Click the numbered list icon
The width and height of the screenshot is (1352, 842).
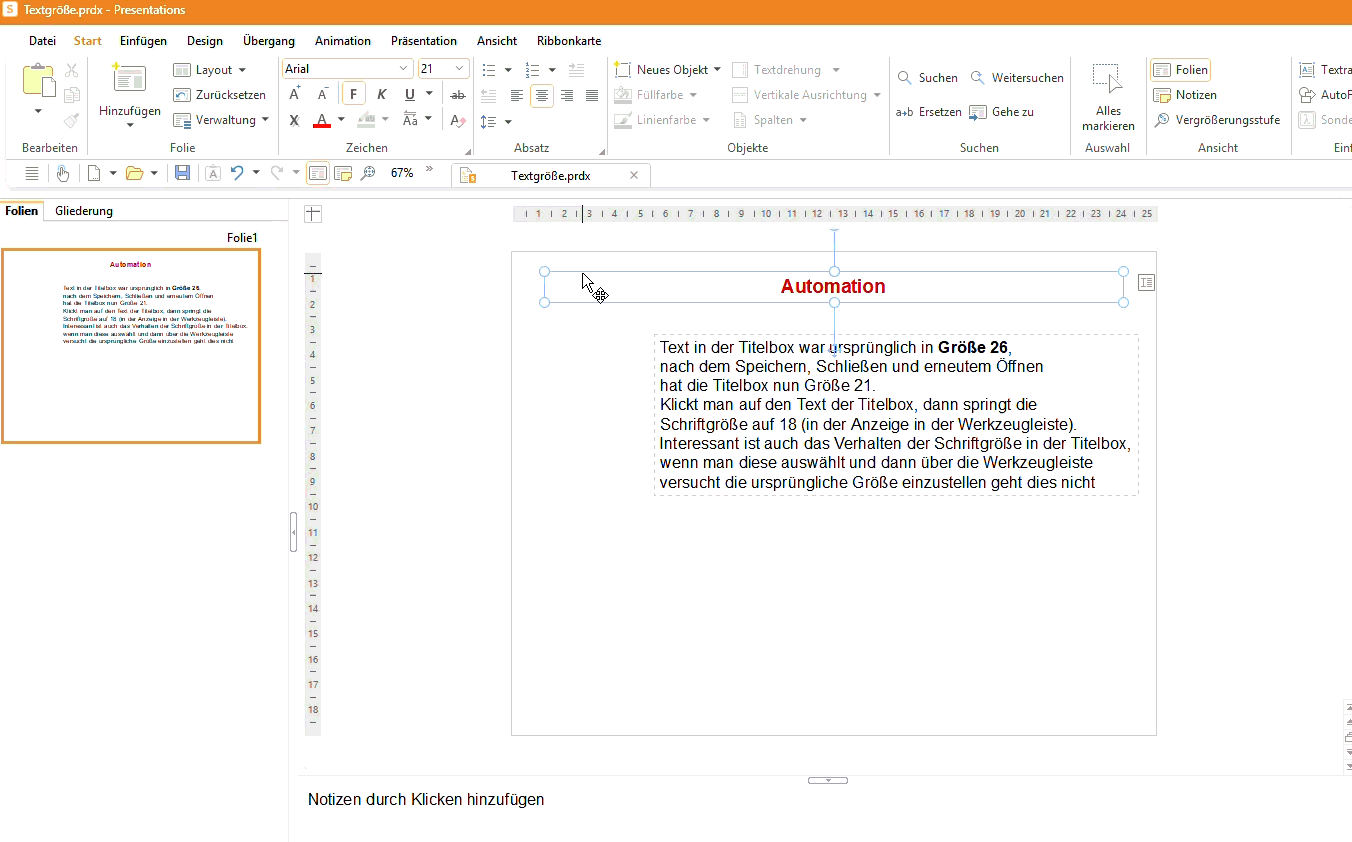coord(532,70)
